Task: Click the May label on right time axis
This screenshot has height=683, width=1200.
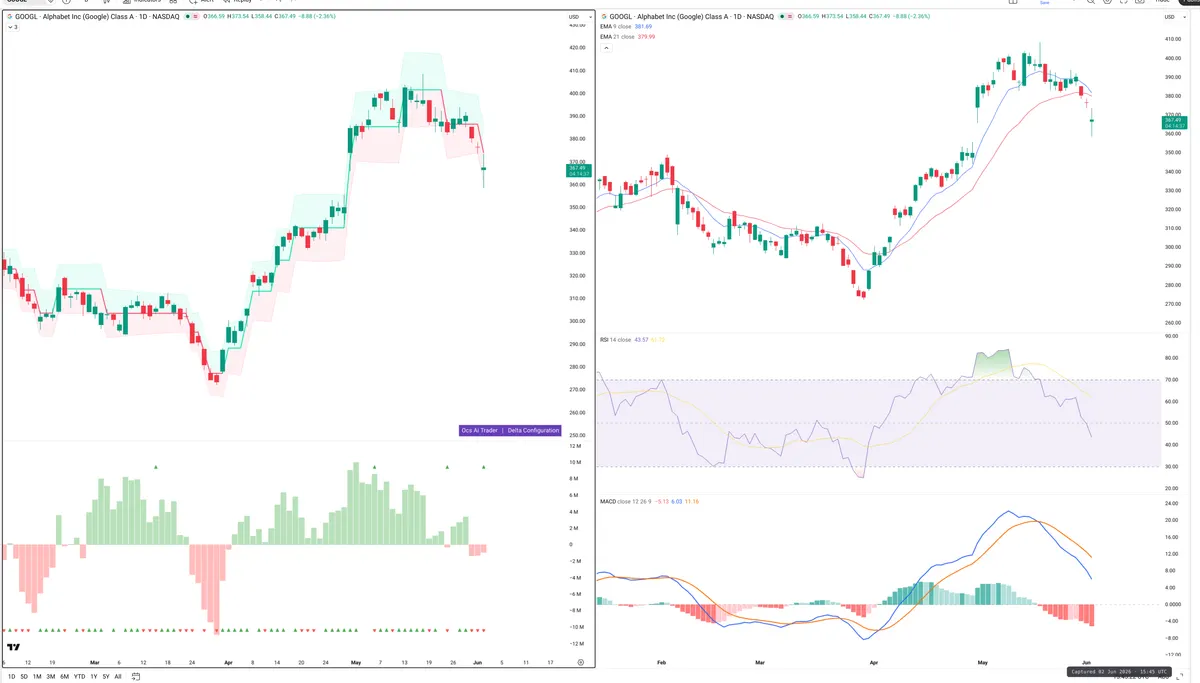Action: pos(982,662)
